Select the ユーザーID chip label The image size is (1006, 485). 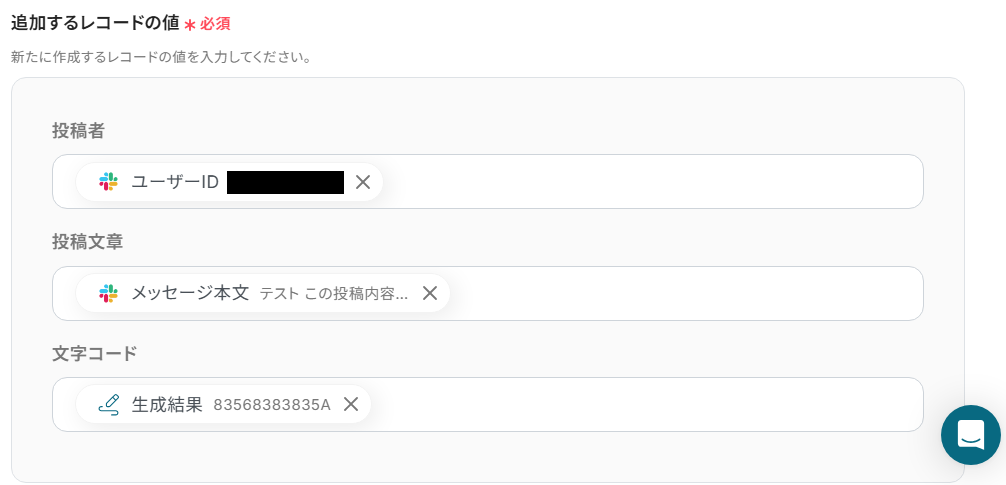pyautogui.click(x=175, y=182)
